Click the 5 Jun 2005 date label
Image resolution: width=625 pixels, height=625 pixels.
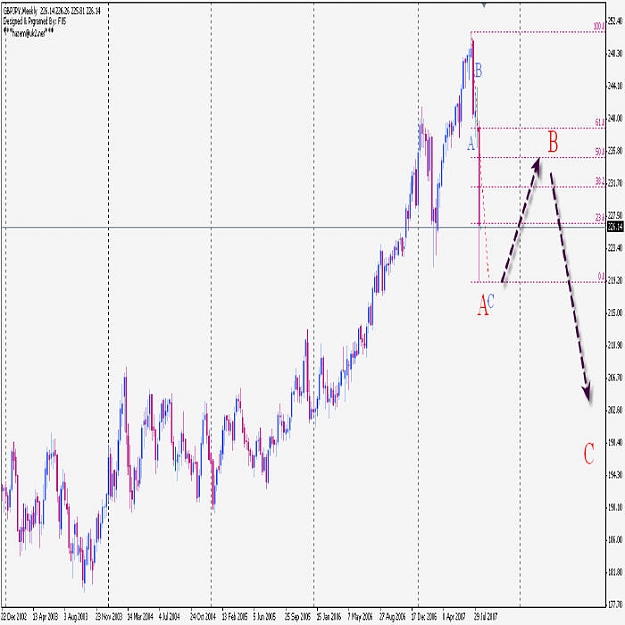(264, 617)
